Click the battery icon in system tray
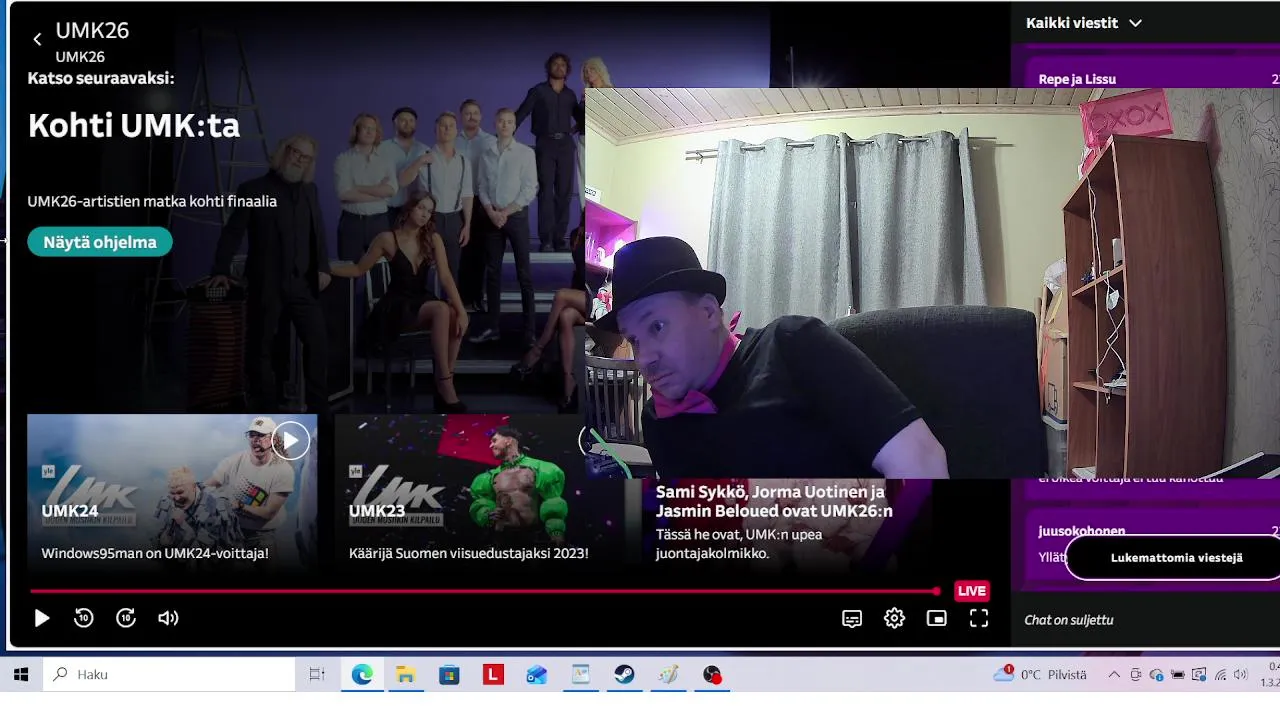Screen dimensions: 1280x720 [1178, 675]
